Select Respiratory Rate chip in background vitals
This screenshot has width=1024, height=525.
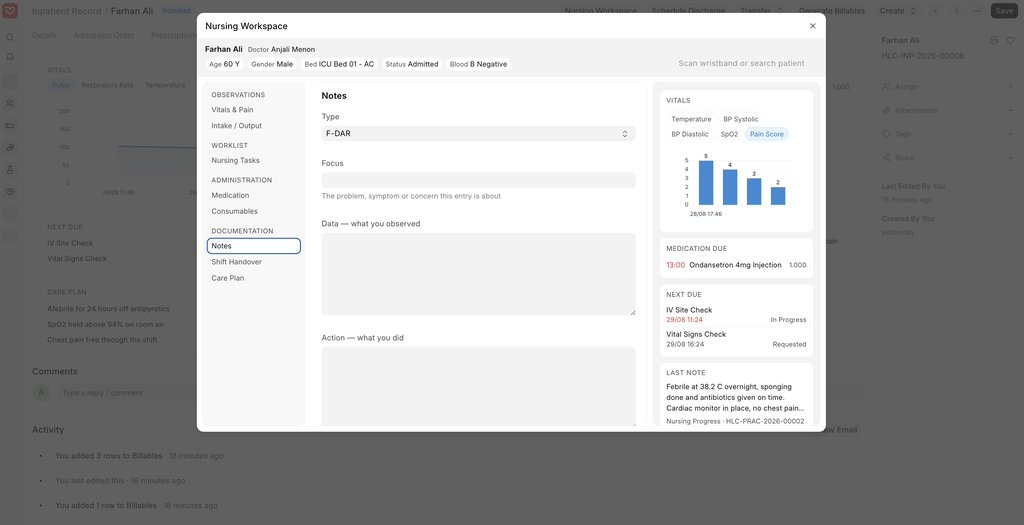(x=107, y=85)
